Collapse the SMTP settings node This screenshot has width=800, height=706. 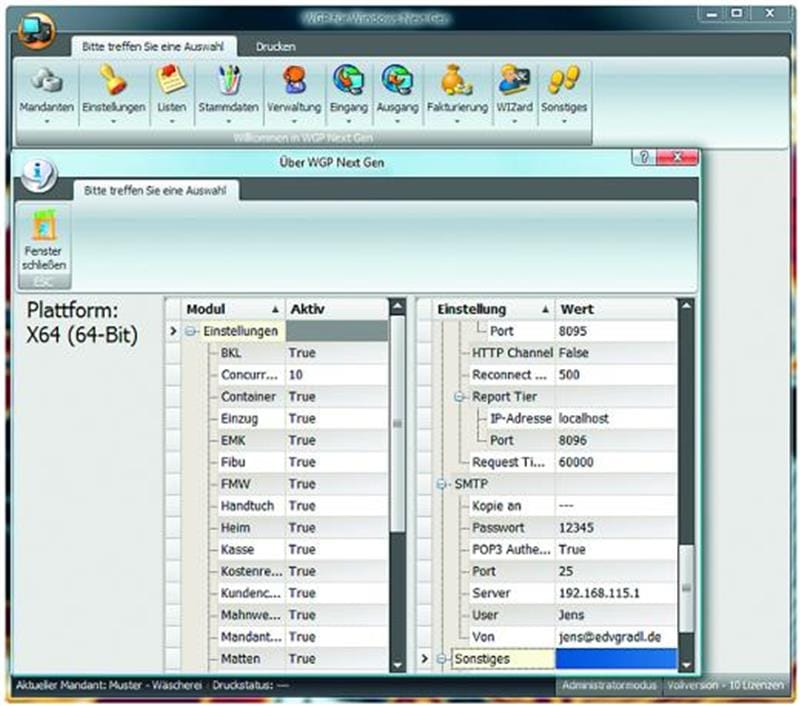[440, 484]
